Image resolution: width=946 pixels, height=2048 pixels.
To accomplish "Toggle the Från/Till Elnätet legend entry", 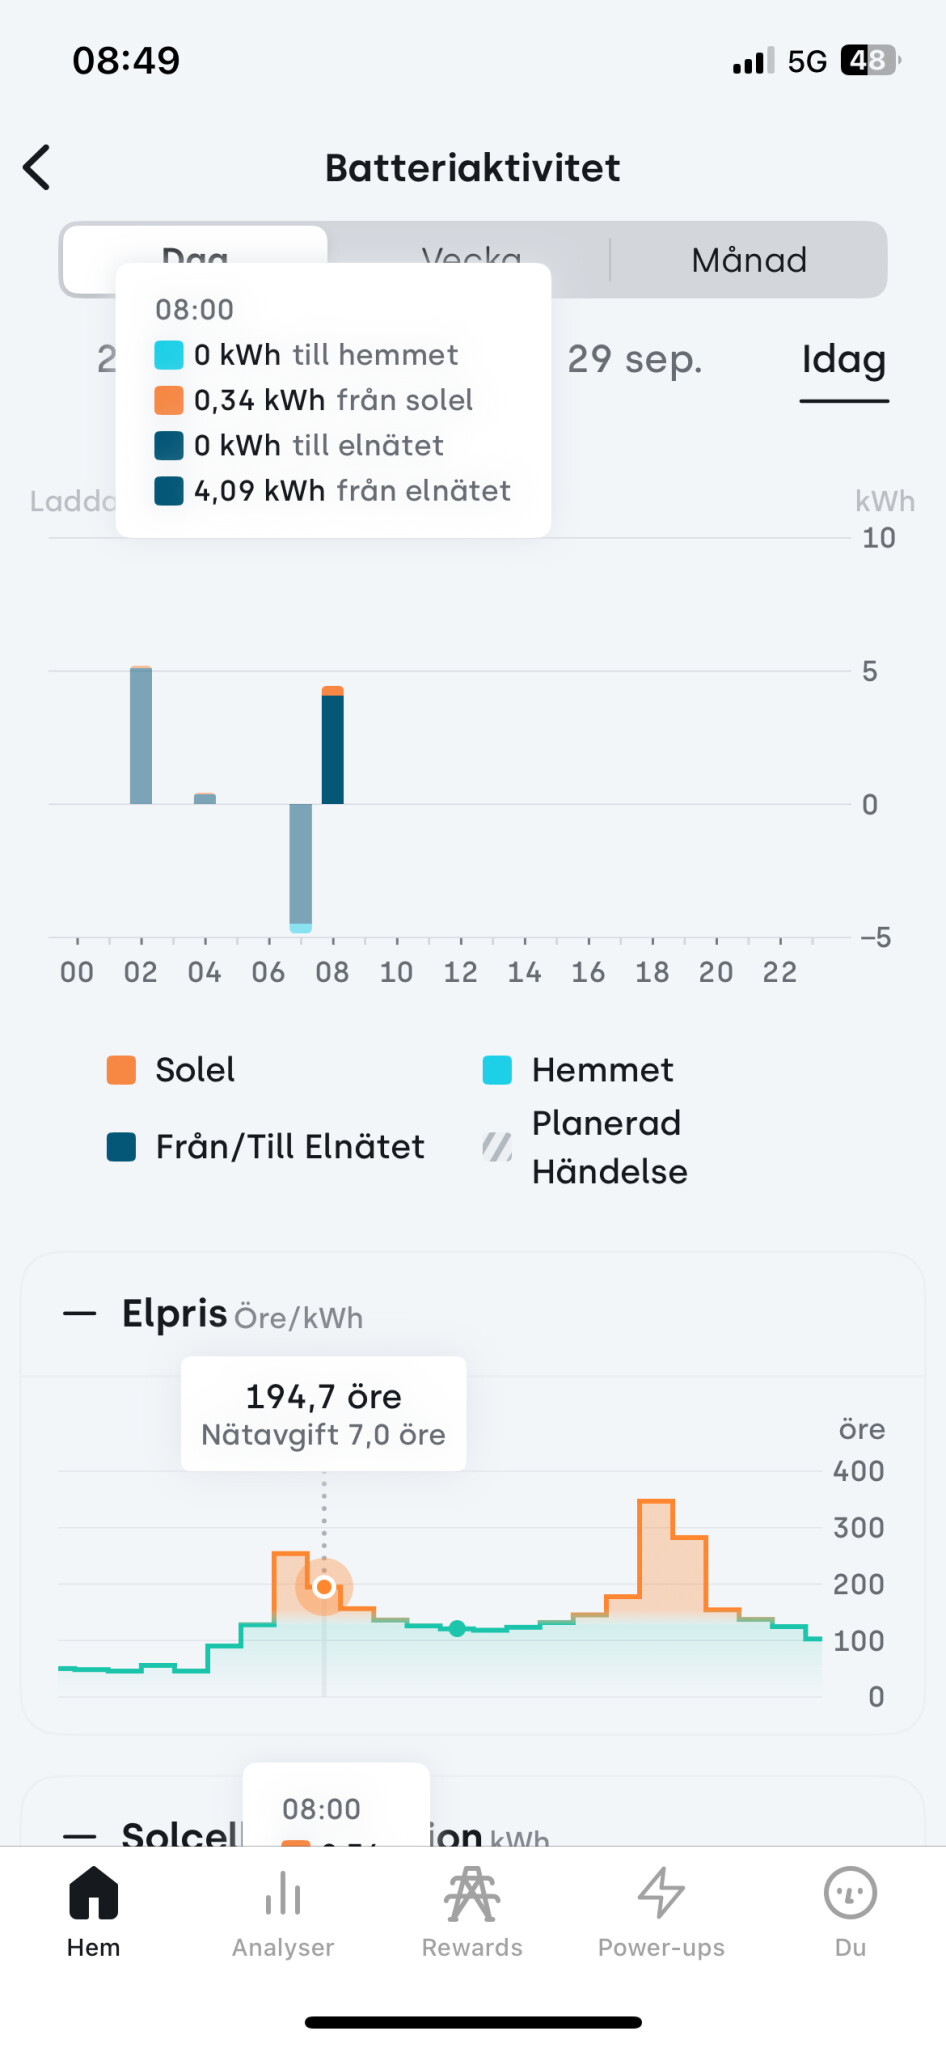I will [266, 1147].
